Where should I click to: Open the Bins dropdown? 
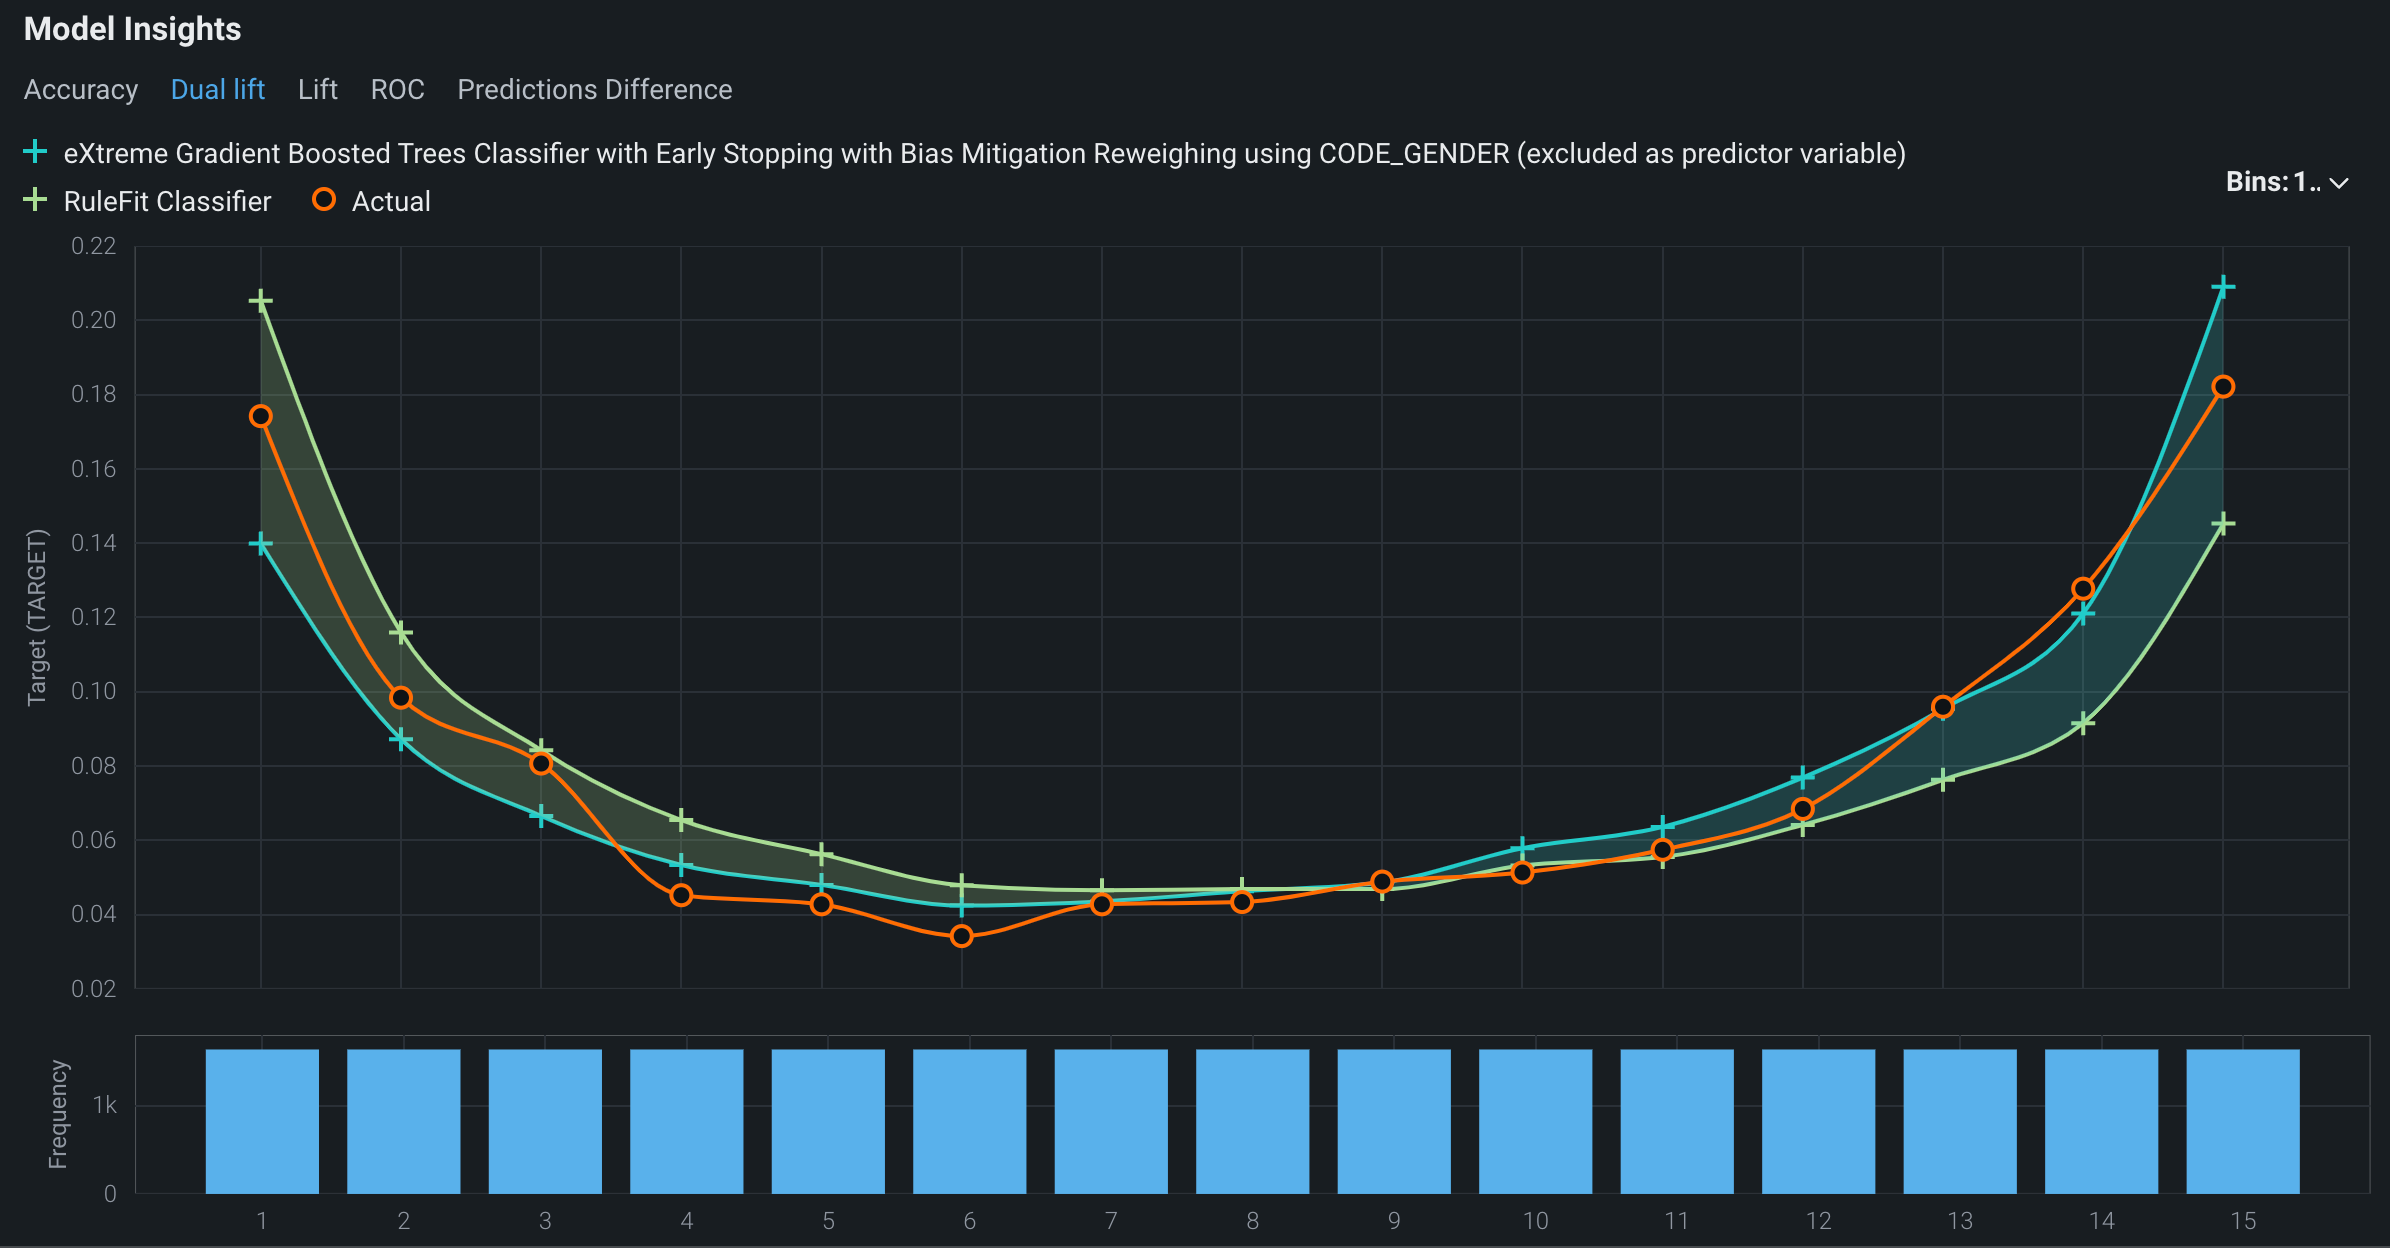(x=2272, y=182)
